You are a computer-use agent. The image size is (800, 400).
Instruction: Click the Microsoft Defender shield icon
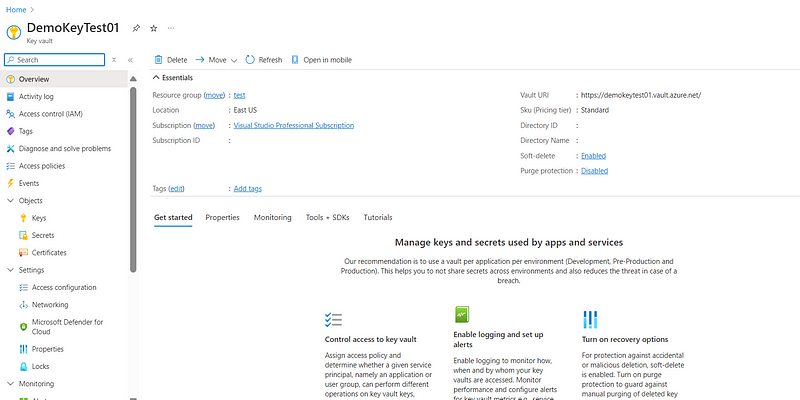[x=23, y=327]
